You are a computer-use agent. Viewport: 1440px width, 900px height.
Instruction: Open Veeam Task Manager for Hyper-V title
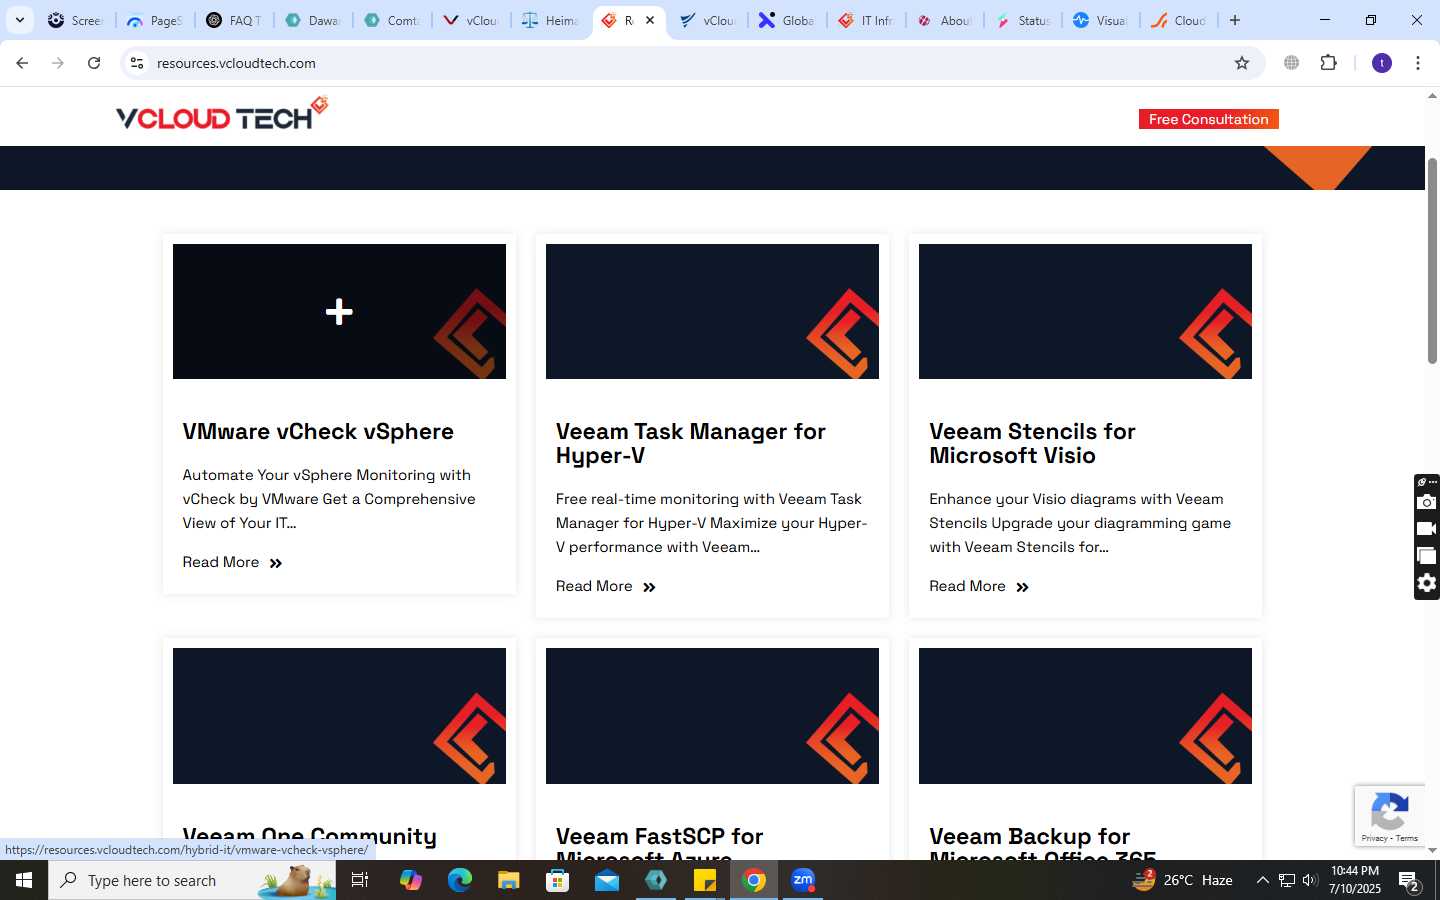691,443
